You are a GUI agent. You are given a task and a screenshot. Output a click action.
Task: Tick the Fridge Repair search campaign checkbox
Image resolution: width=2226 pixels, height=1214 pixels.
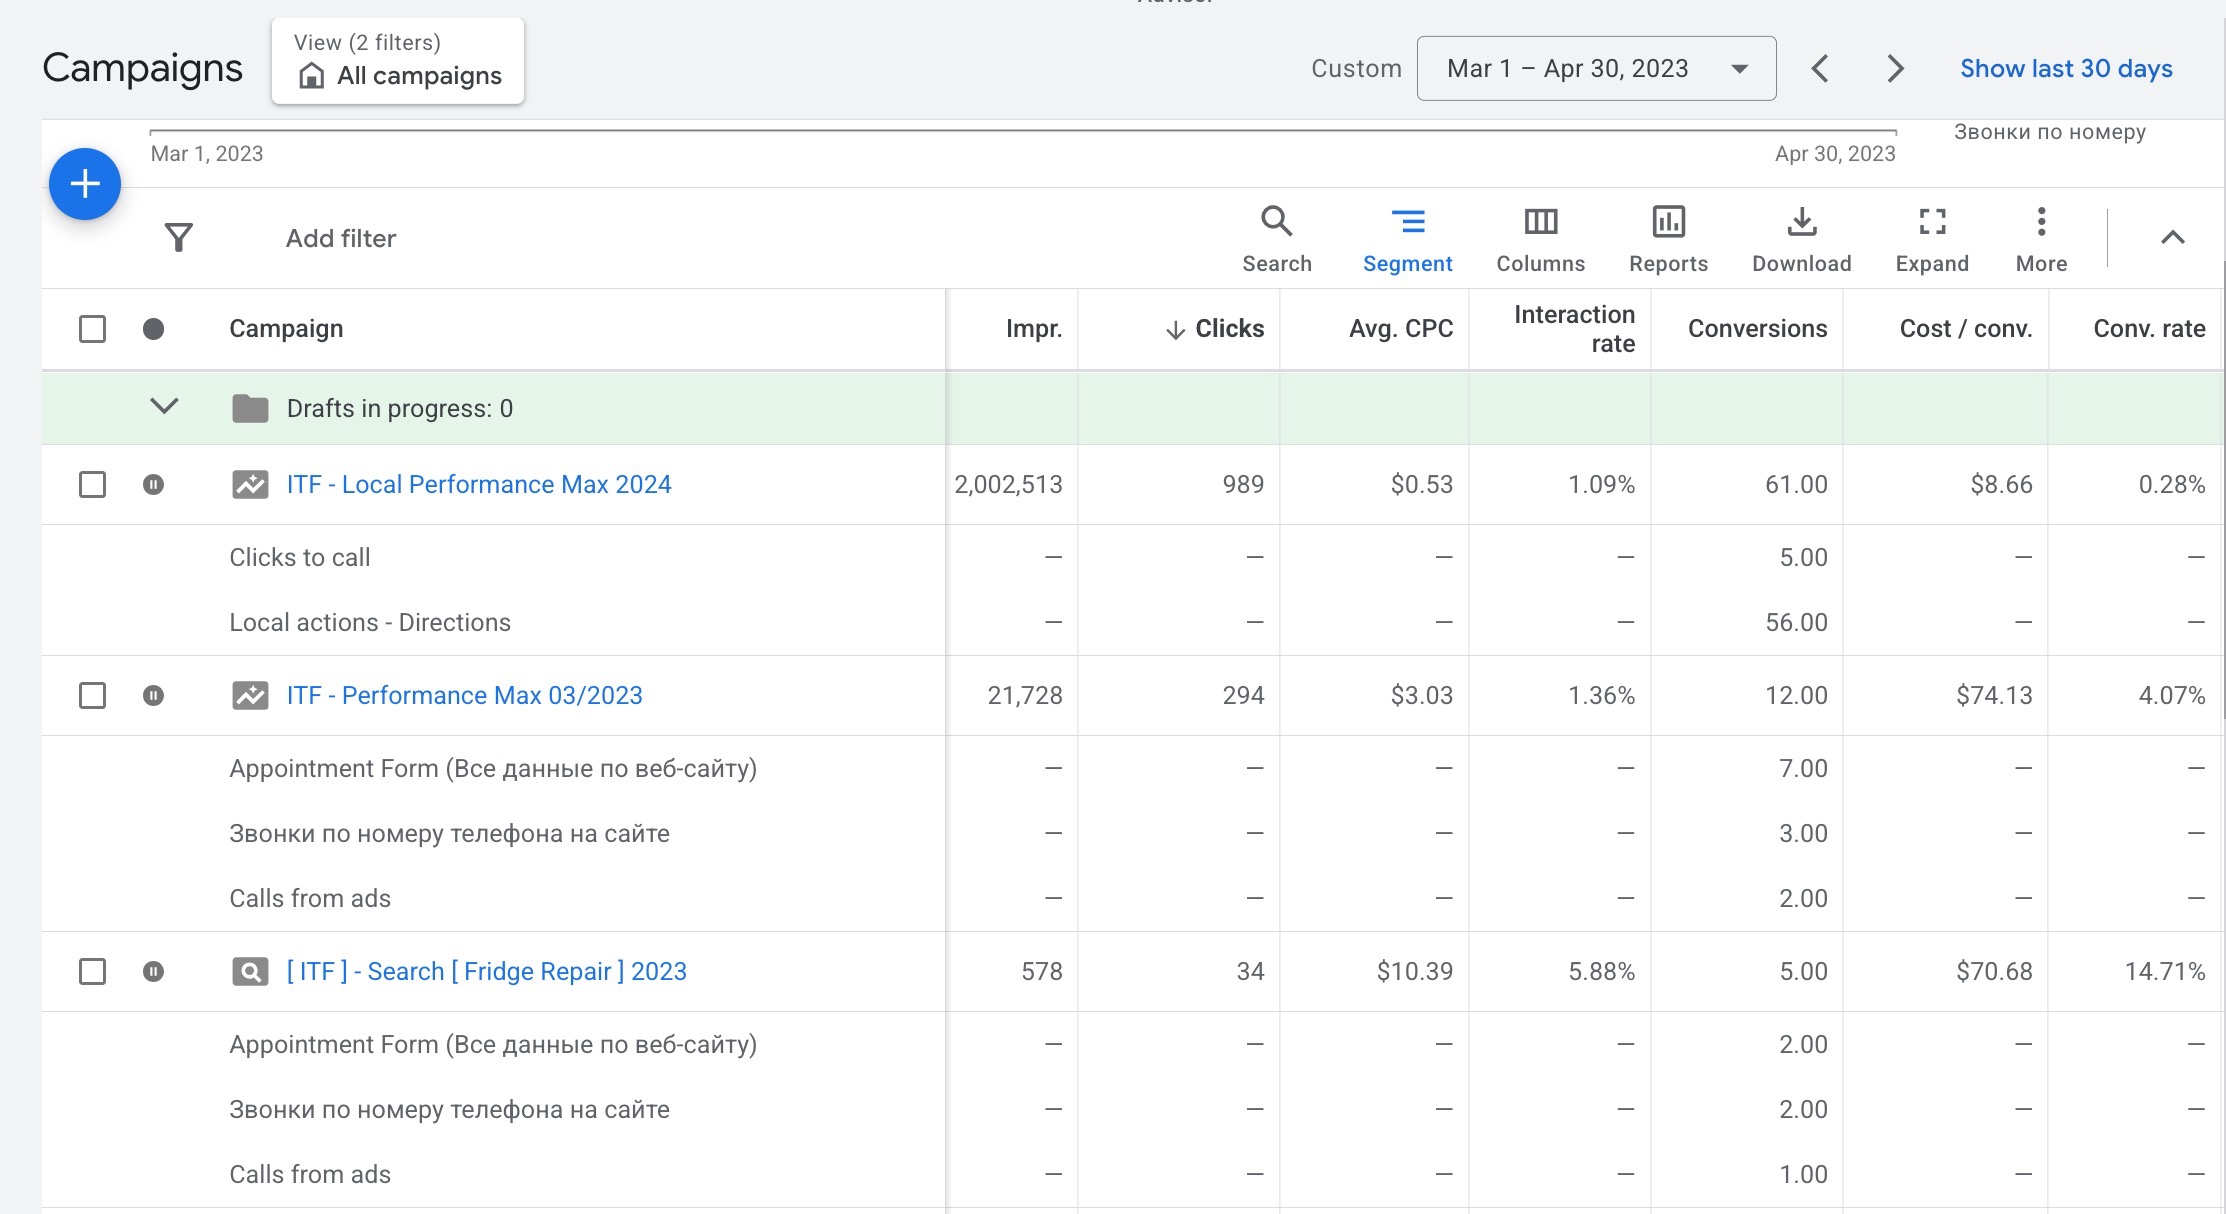pyautogui.click(x=92, y=972)
